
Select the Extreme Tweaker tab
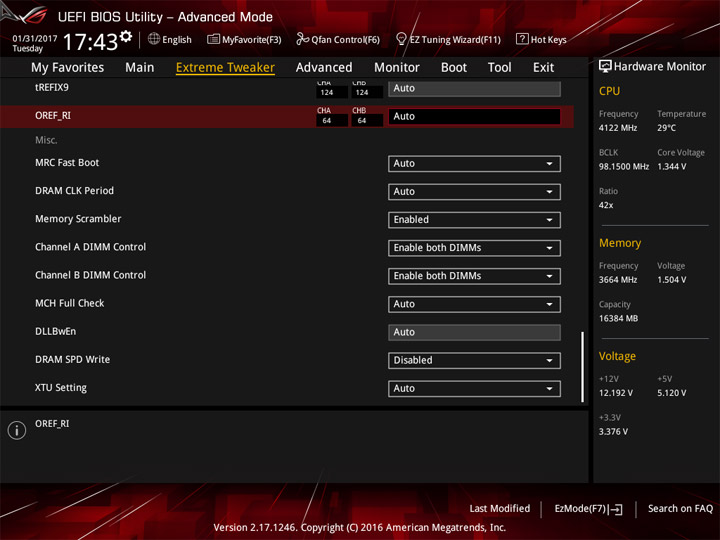225,68
